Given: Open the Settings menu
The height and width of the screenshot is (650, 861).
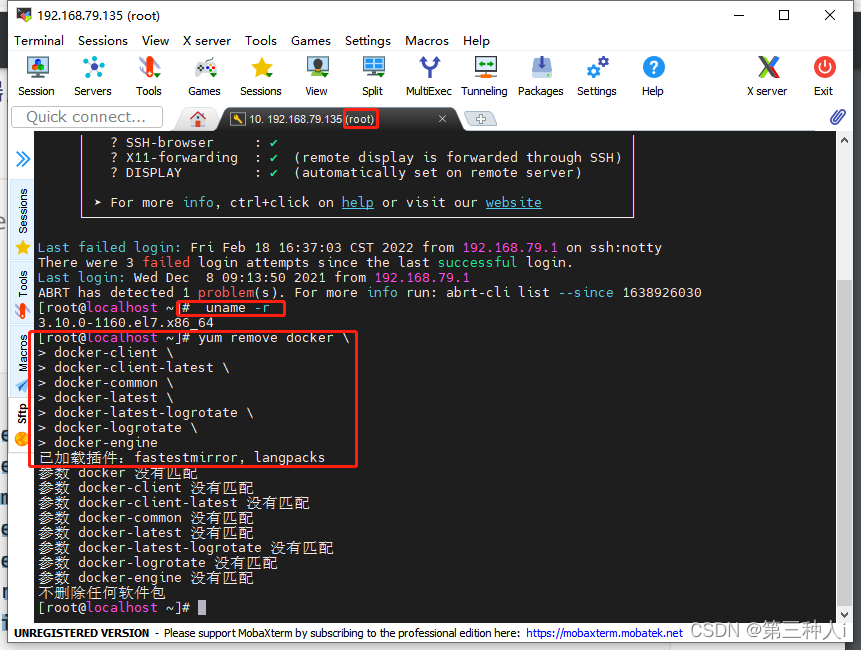Looking at the screenshot, I should click(x=368, y=41).
